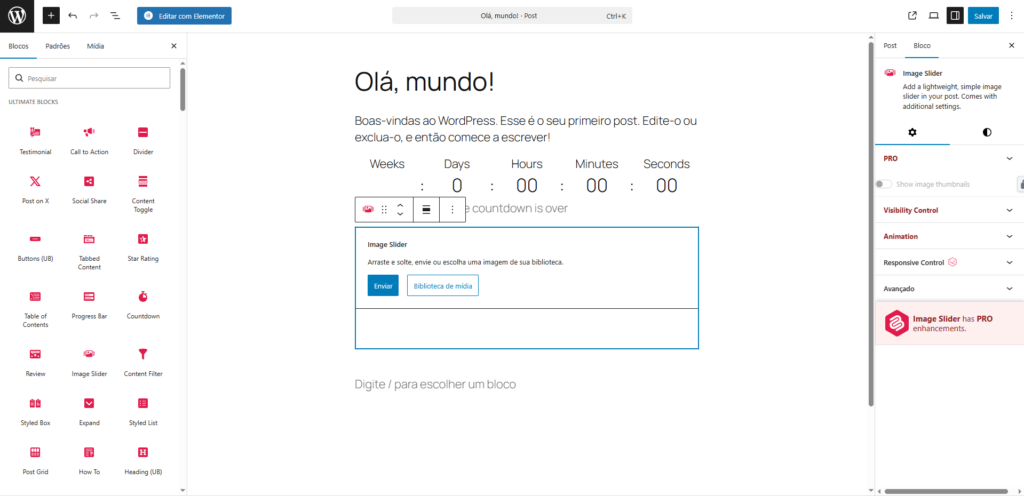Insert the Tabbed Content block
This screenshot has height=496, width=1024.
(x=89, y=251)
